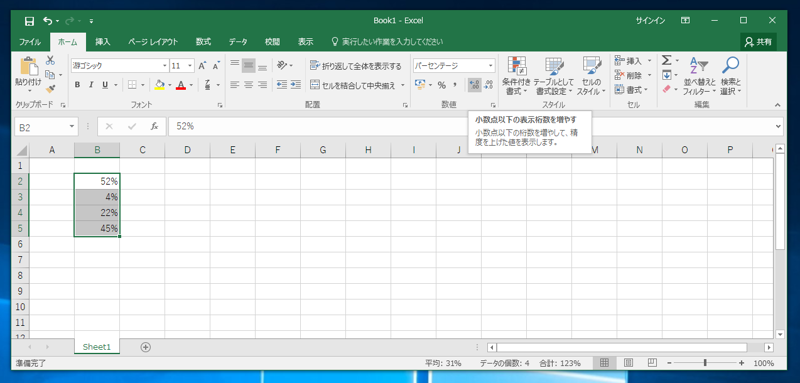Viewport: 800px width, 383px height.
Task: Click the Save icon in the title bar
Action: pyautogui.click(x=30, y=21)
